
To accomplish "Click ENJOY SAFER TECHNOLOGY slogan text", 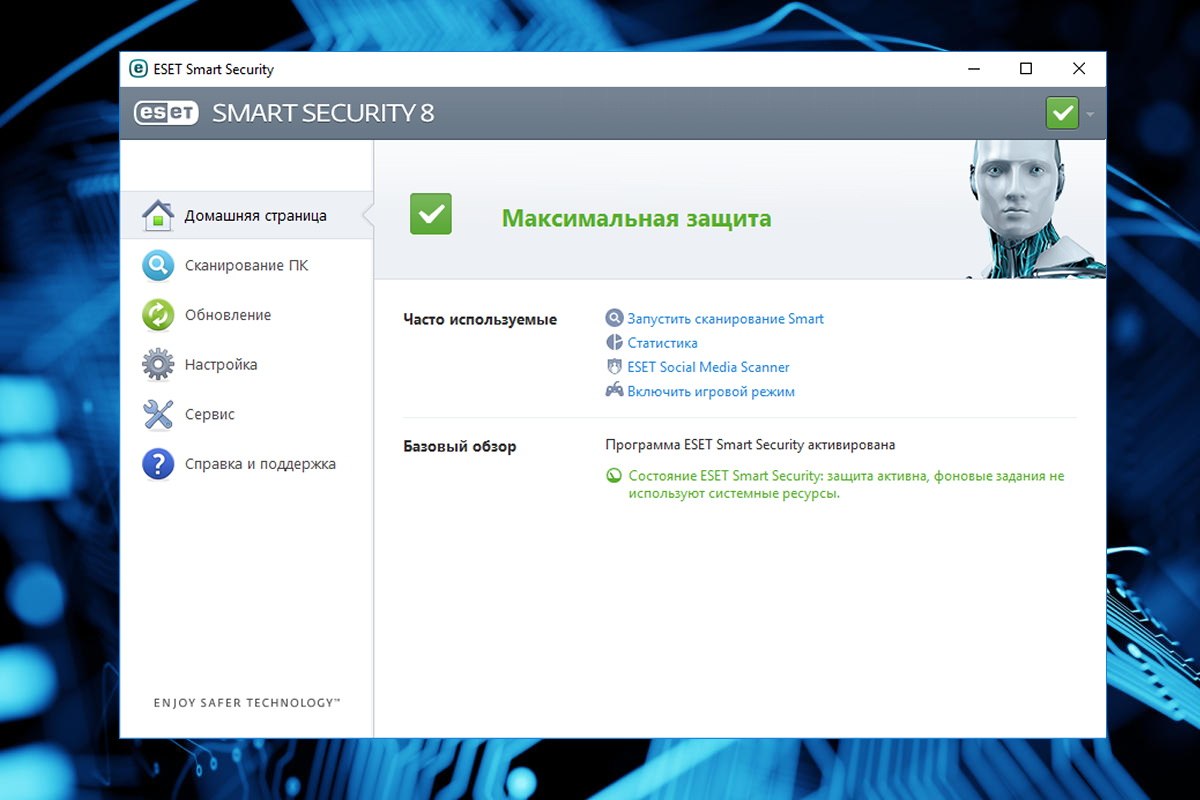I will pos(247,703).
